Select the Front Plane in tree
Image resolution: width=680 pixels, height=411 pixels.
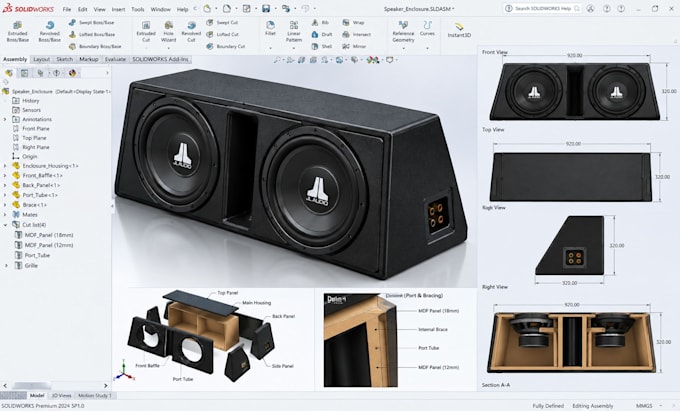tap(36, 128)
